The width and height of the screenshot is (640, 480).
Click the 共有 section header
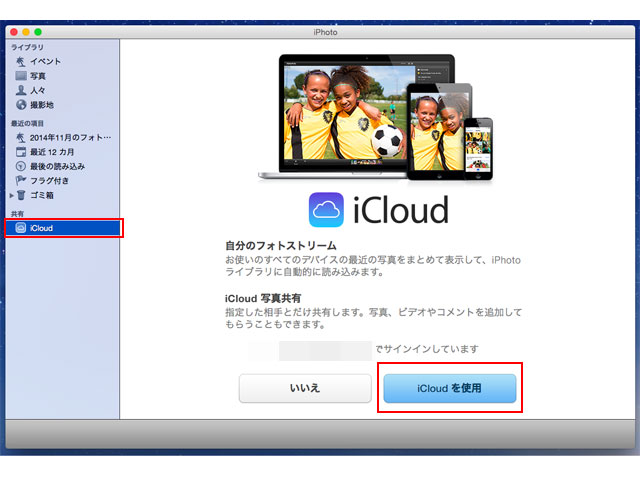17,214
